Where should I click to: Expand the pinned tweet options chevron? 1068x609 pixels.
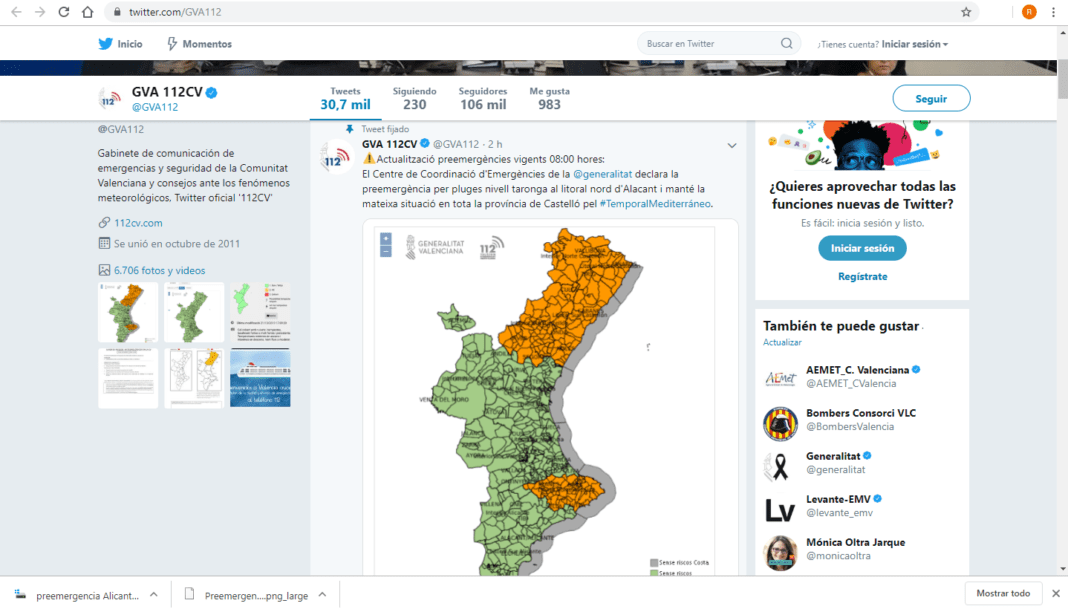tap(731, 146)
